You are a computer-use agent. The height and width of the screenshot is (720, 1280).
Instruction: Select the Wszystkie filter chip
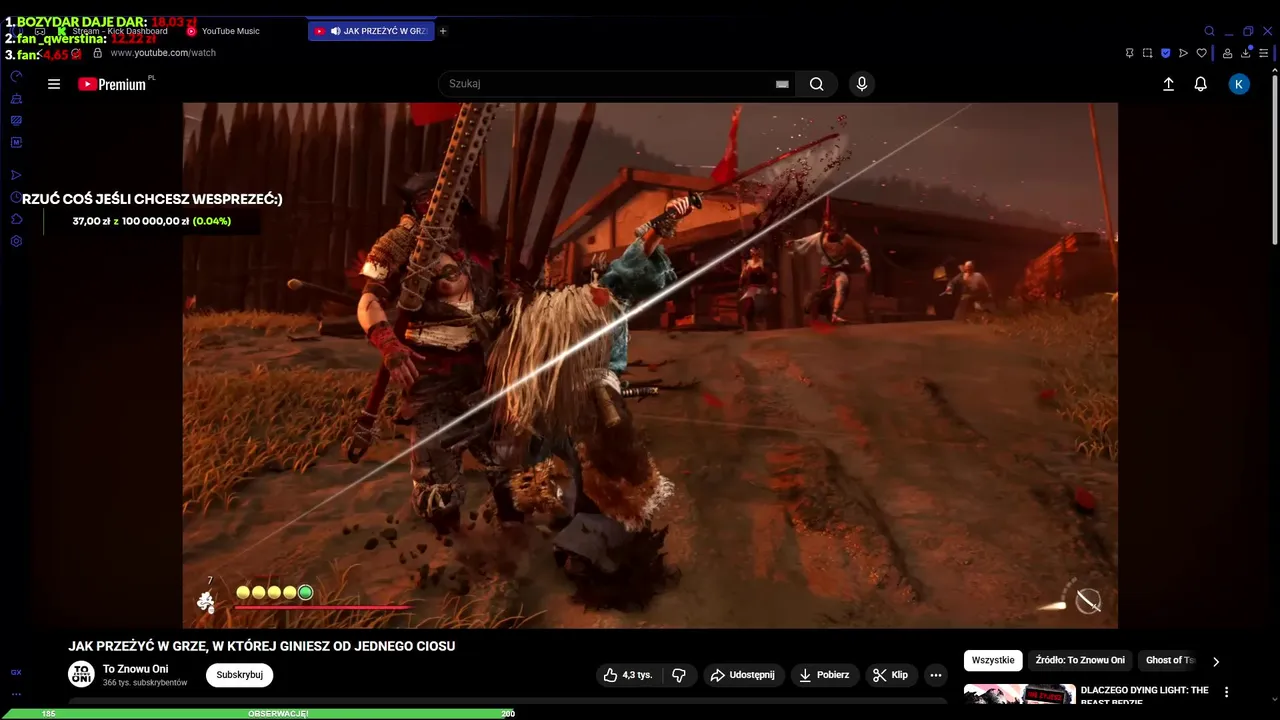[993, 660]
